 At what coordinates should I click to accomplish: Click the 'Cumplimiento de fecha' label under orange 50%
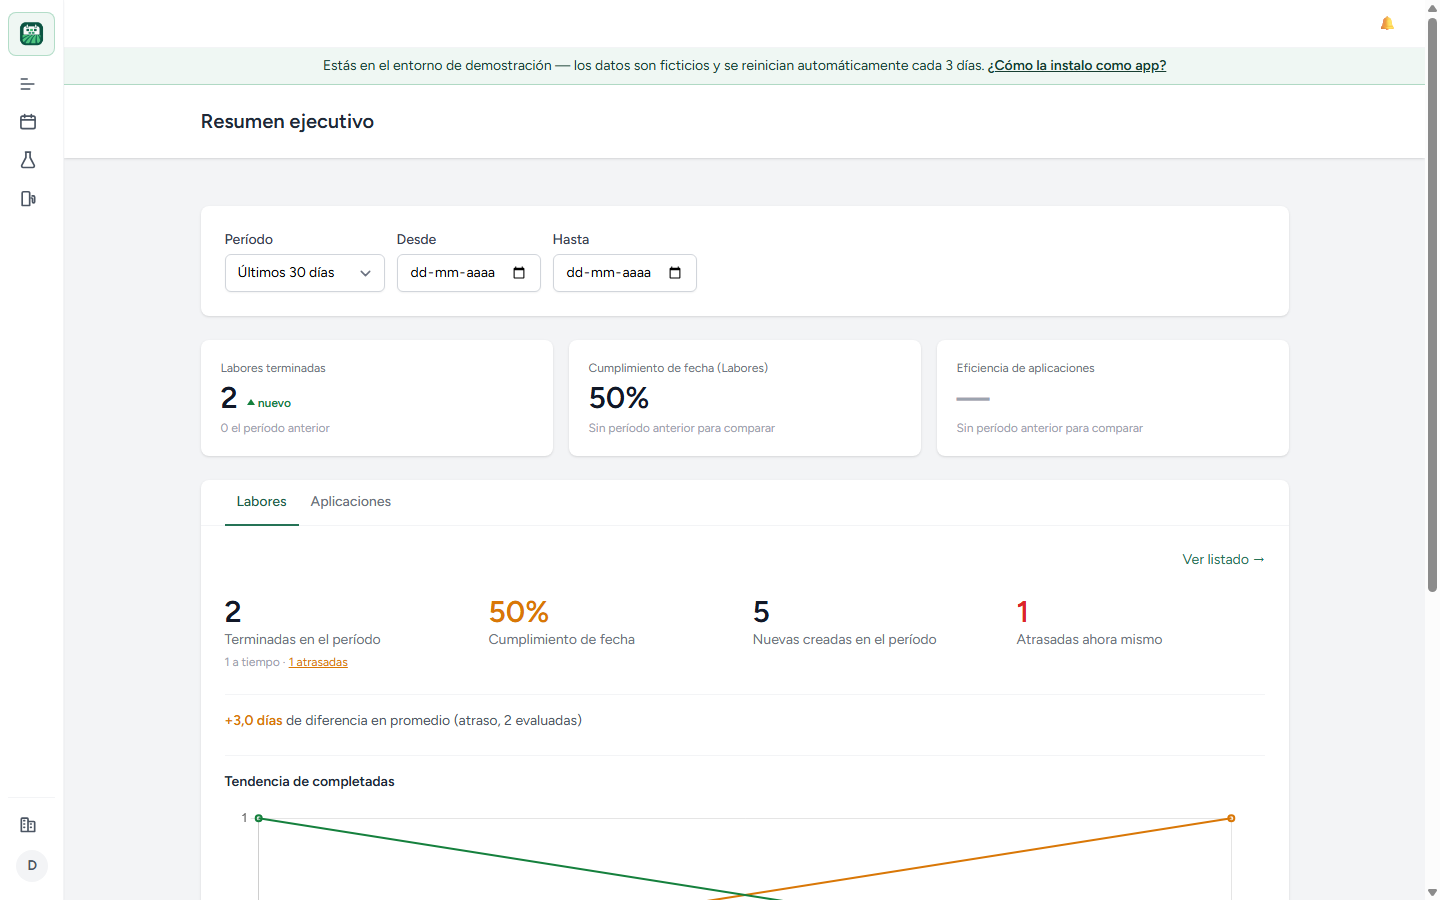(x=562, y=640)
